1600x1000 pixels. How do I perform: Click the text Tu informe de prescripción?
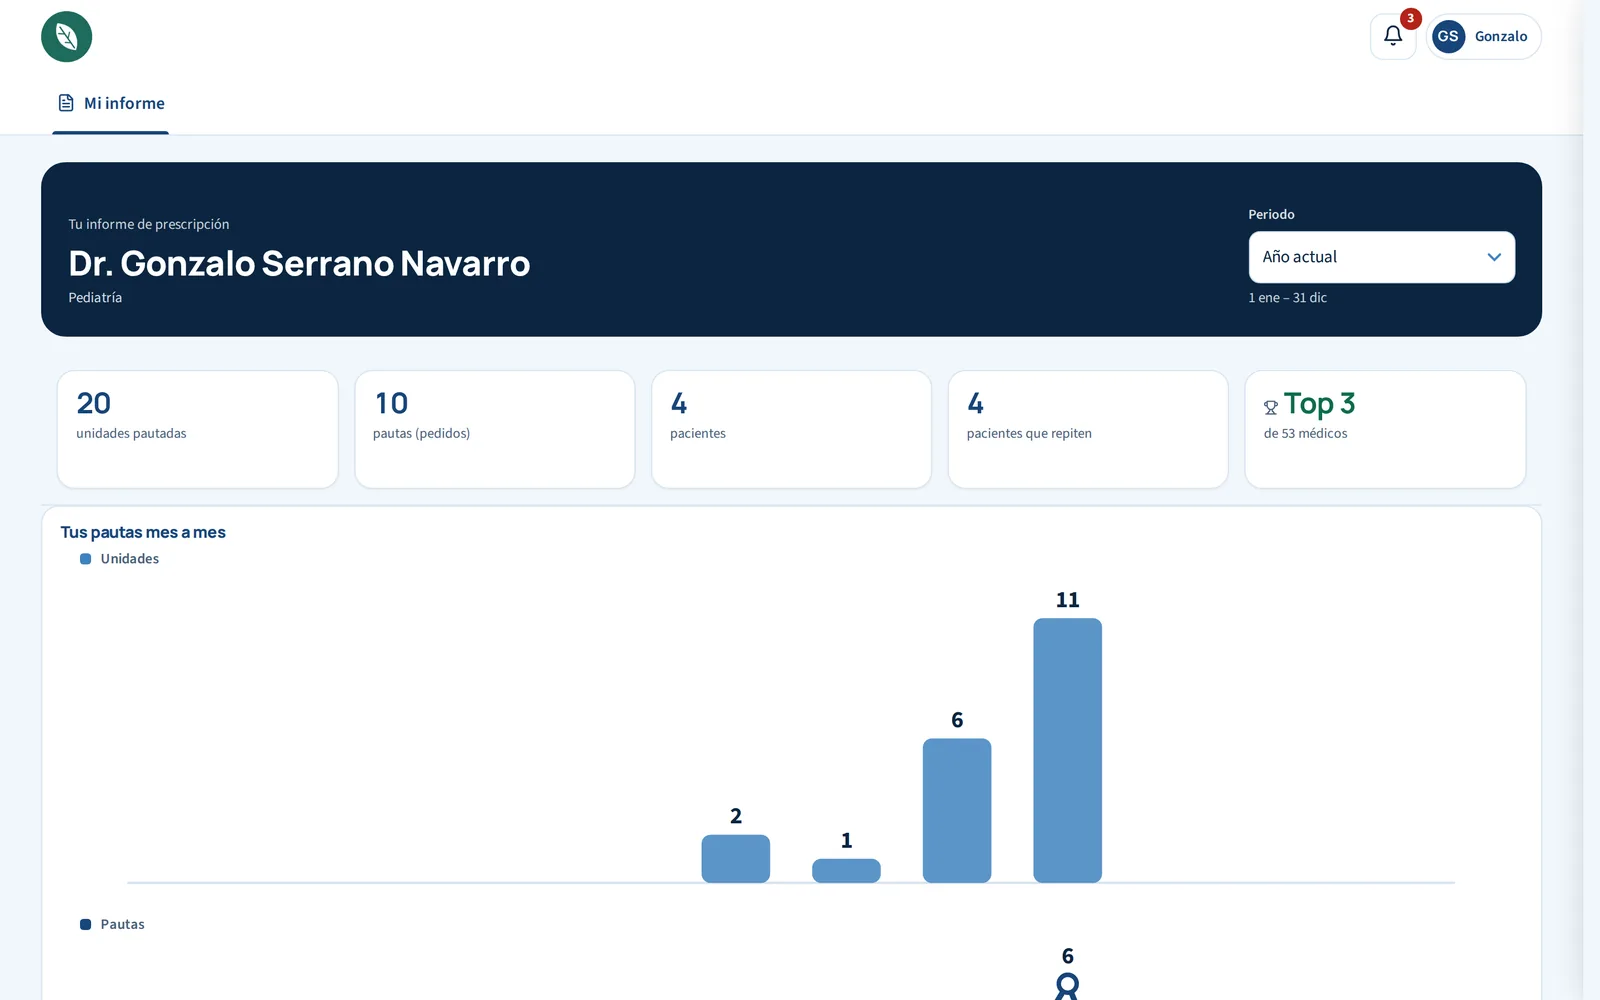[x=149, y=224]
